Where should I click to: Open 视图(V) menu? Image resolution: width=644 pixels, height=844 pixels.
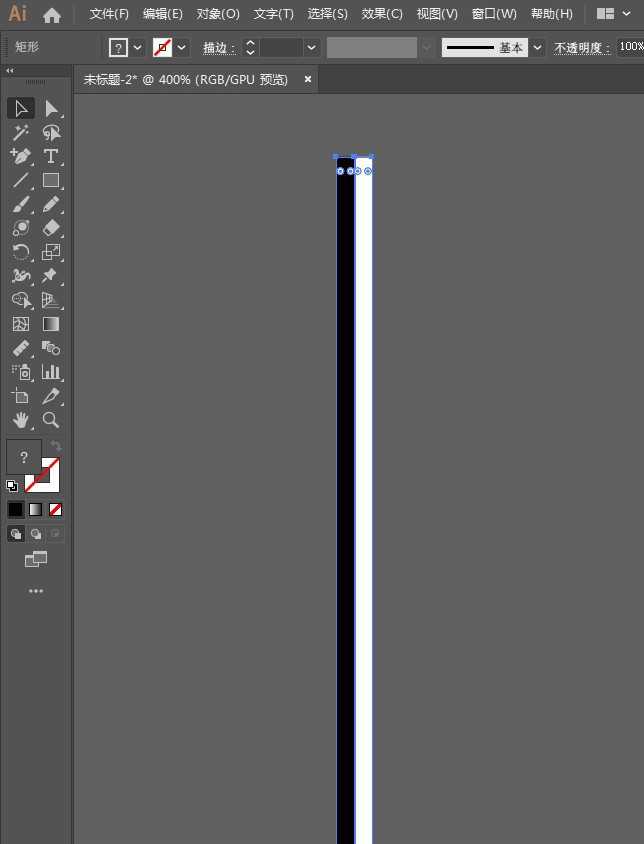(437, 14)
